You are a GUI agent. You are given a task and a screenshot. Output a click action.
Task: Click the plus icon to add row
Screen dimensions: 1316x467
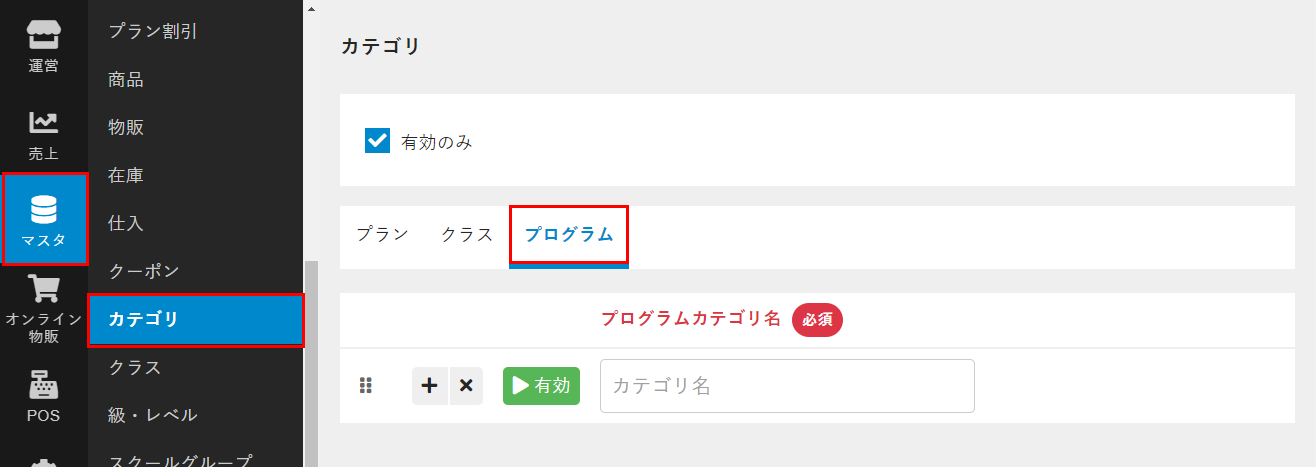coord(430,386)
